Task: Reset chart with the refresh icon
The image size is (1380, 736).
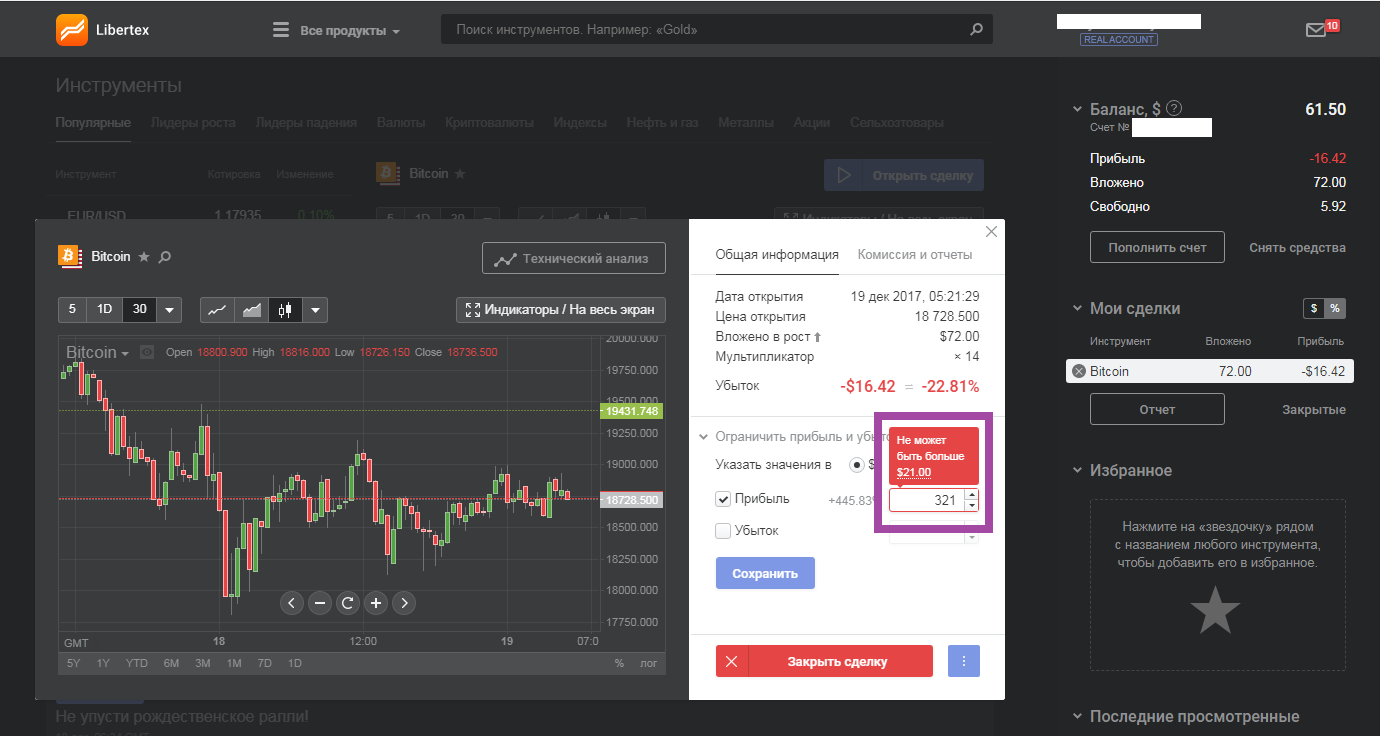Action: click(348, 603)
